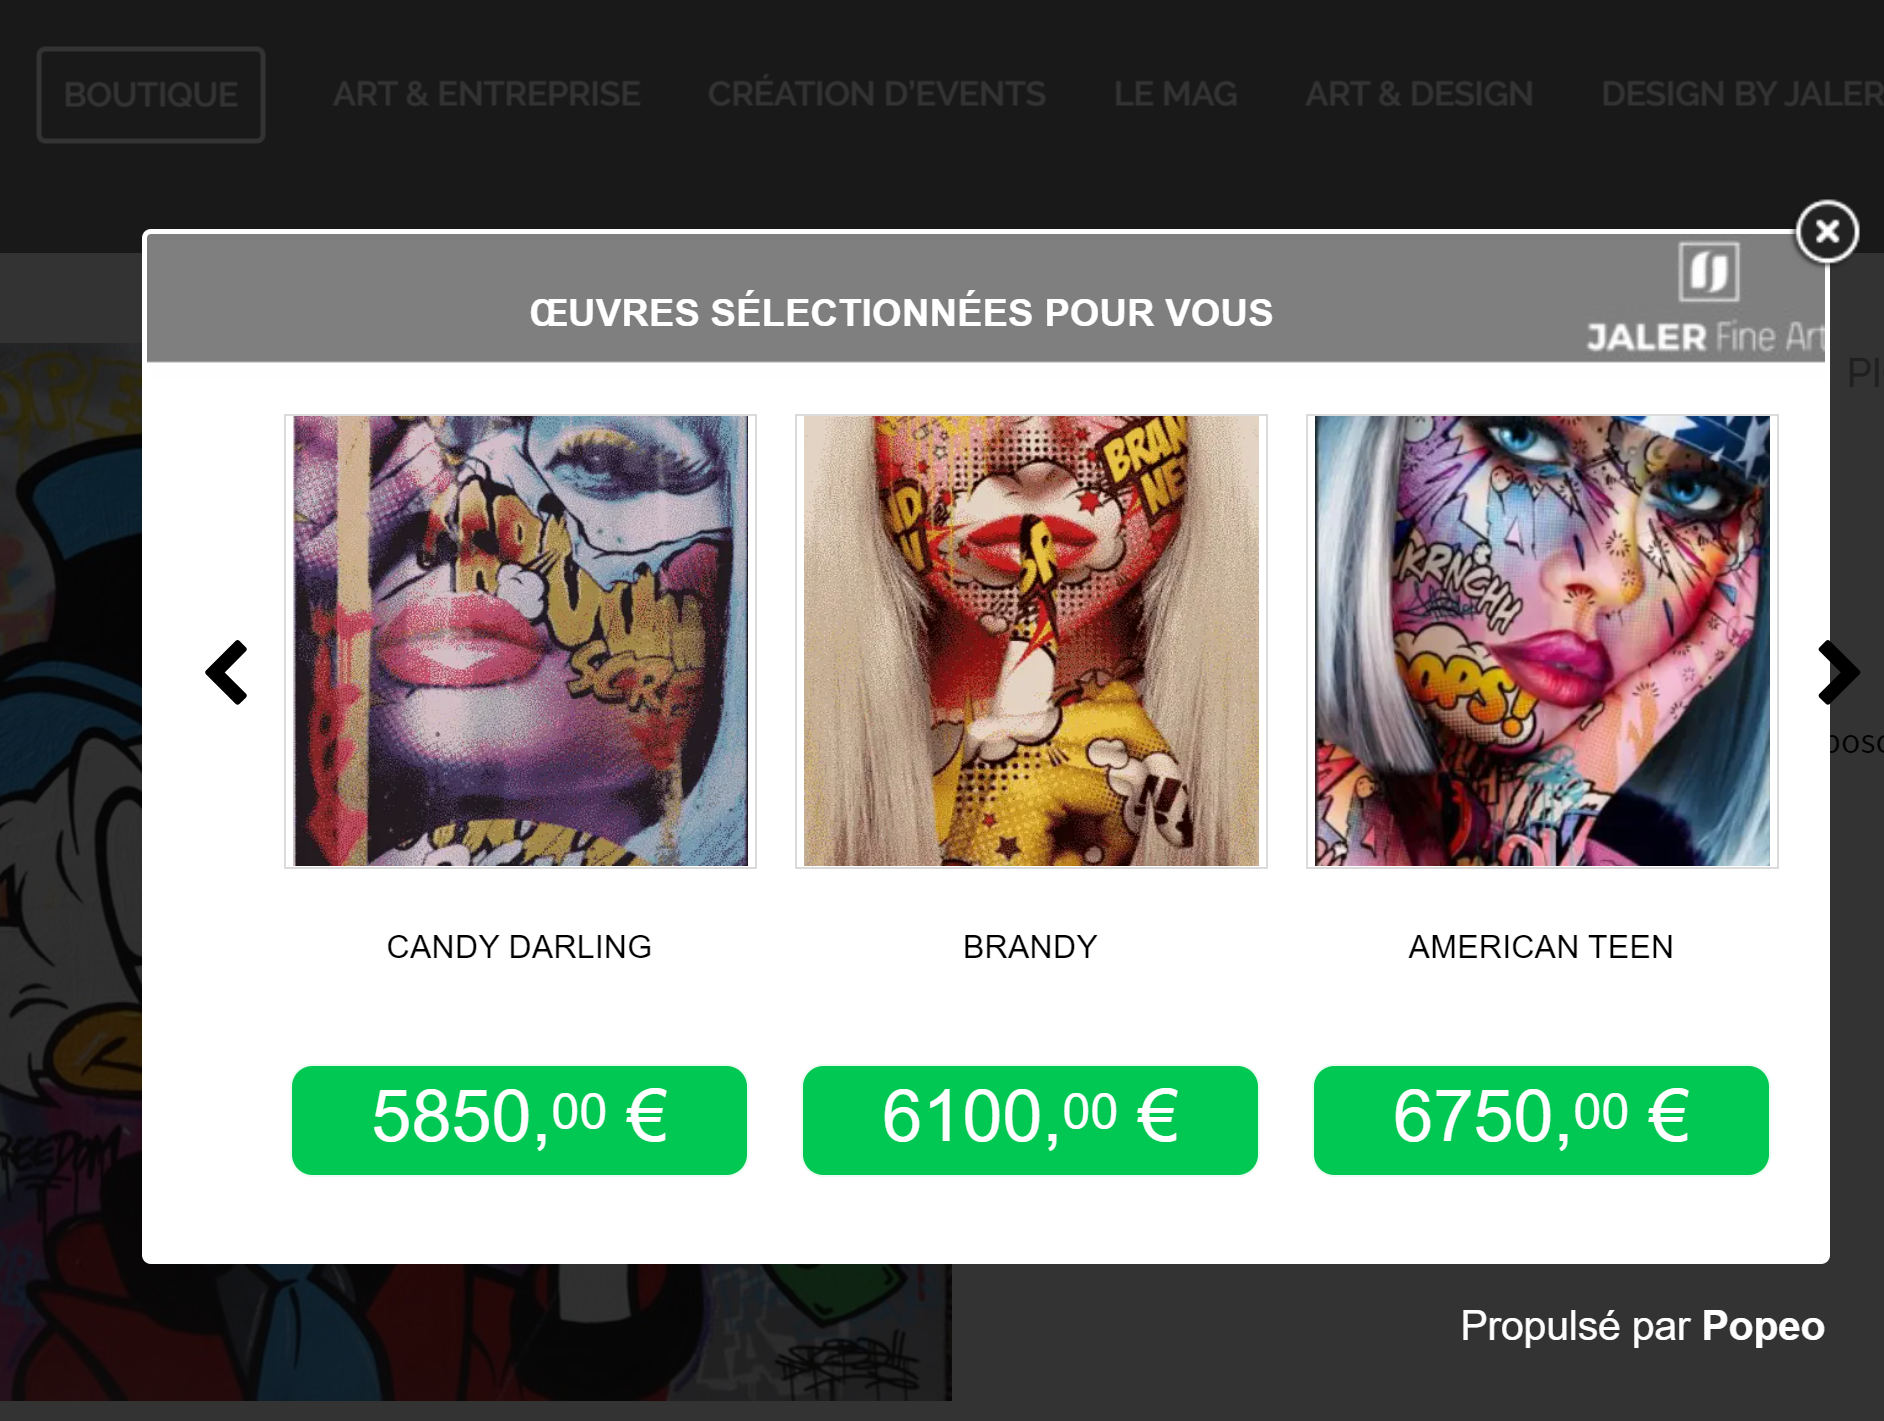The height and width of the screenshot is (1421, 1884).
Task: Follow the Popeo link
Action: 1763,1327
